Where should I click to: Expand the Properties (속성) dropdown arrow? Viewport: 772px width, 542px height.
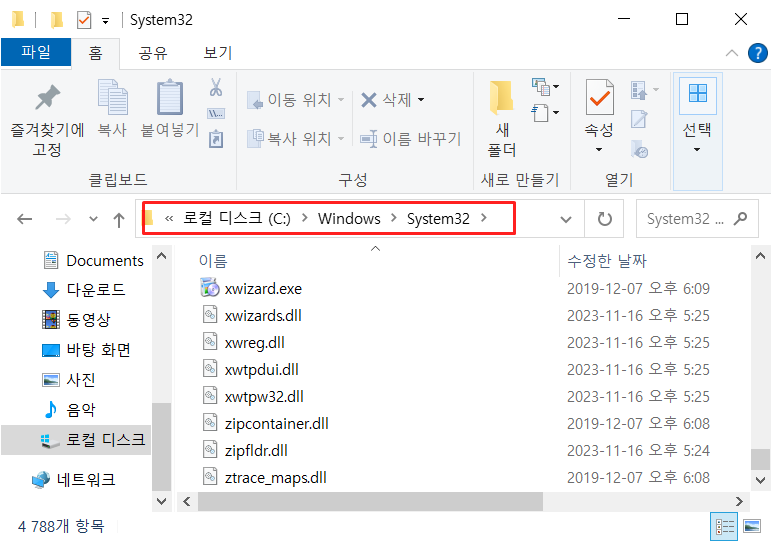point(599,150)
